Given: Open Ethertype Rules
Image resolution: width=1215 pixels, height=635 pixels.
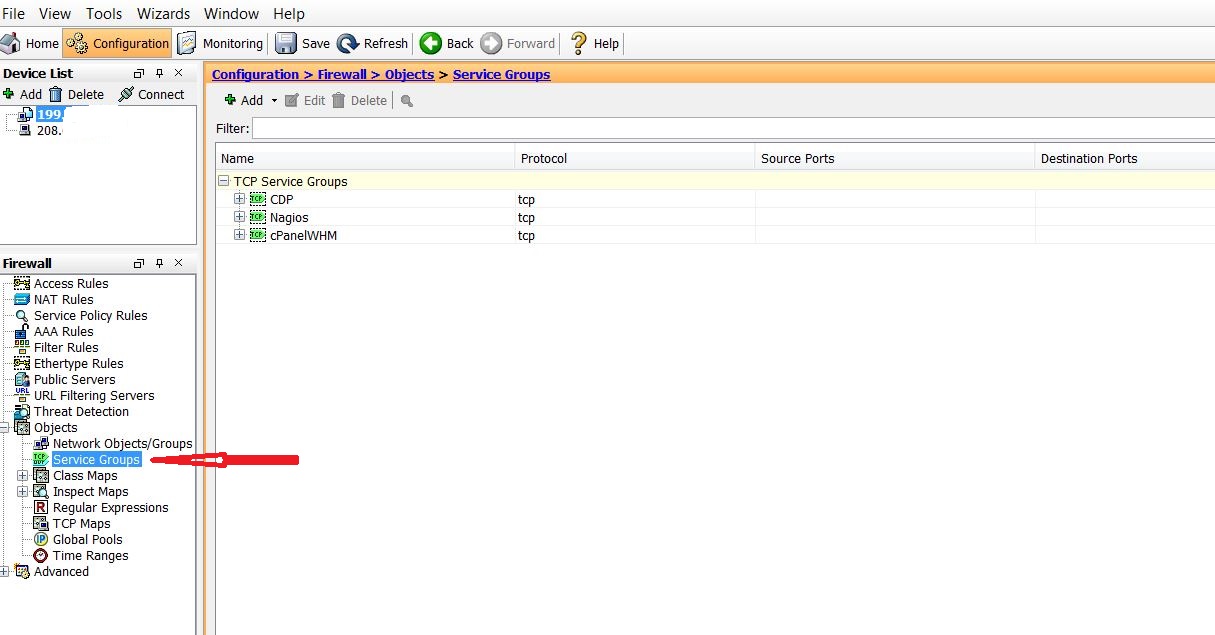Looking at the screenshot, I should pyautogui.click(x=79, y=363).
